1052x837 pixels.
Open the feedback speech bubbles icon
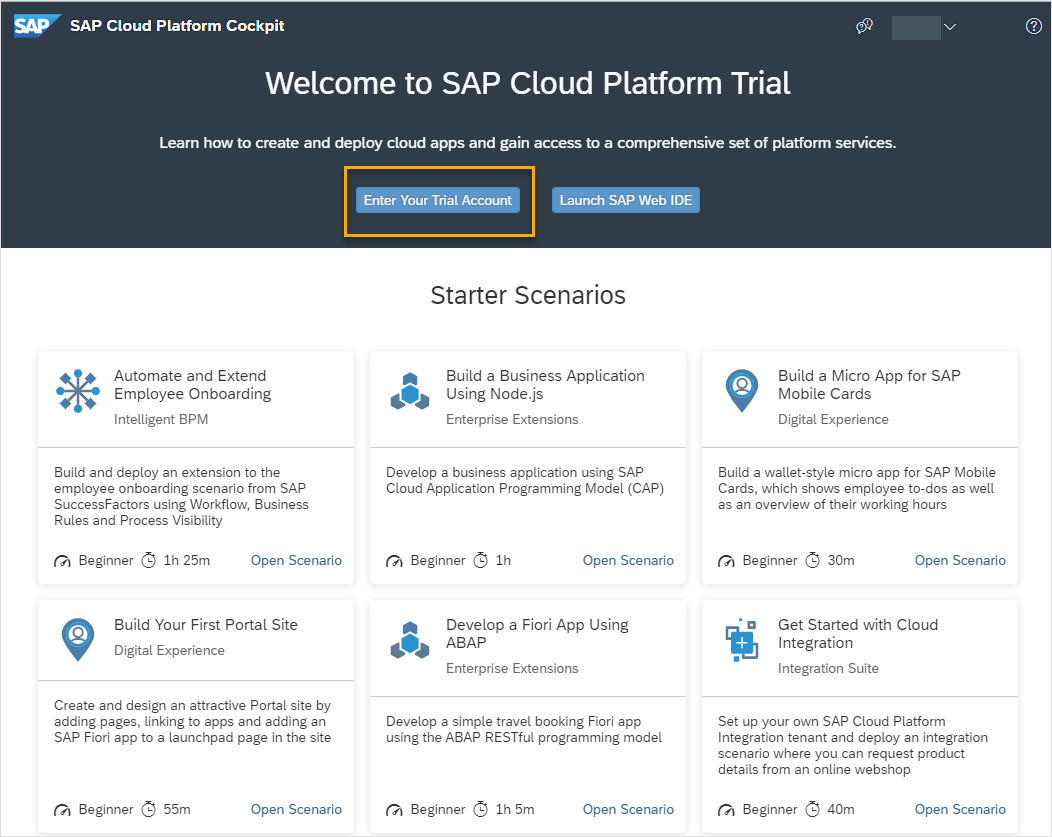(x=864, y=25)
